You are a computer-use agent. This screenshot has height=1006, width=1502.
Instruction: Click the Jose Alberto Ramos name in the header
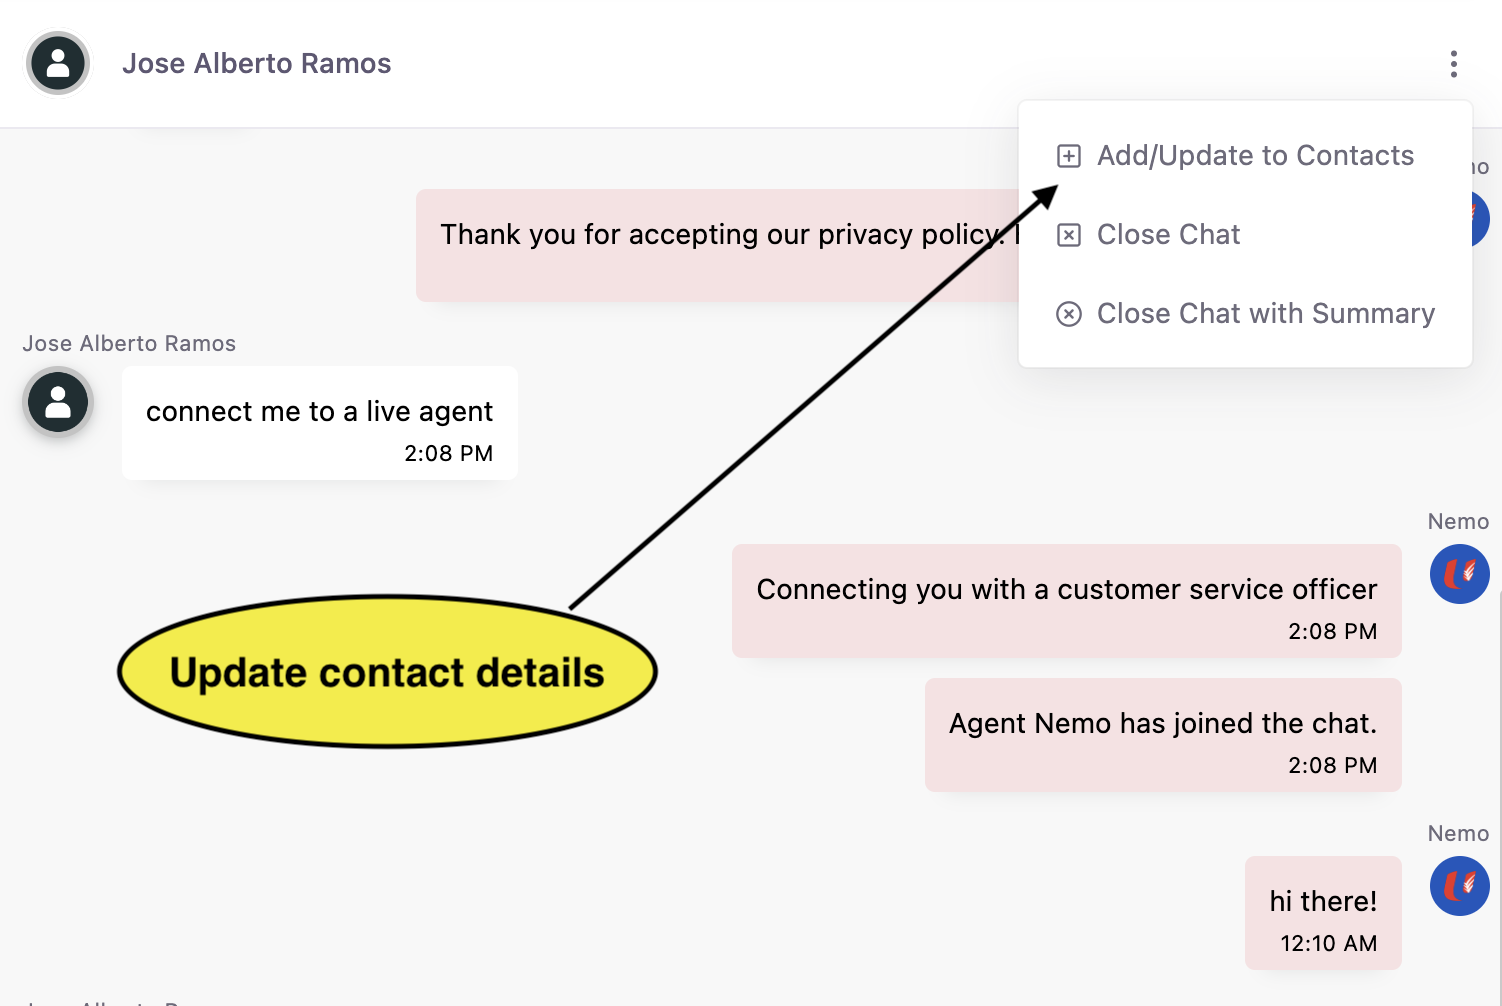point(257,63)
